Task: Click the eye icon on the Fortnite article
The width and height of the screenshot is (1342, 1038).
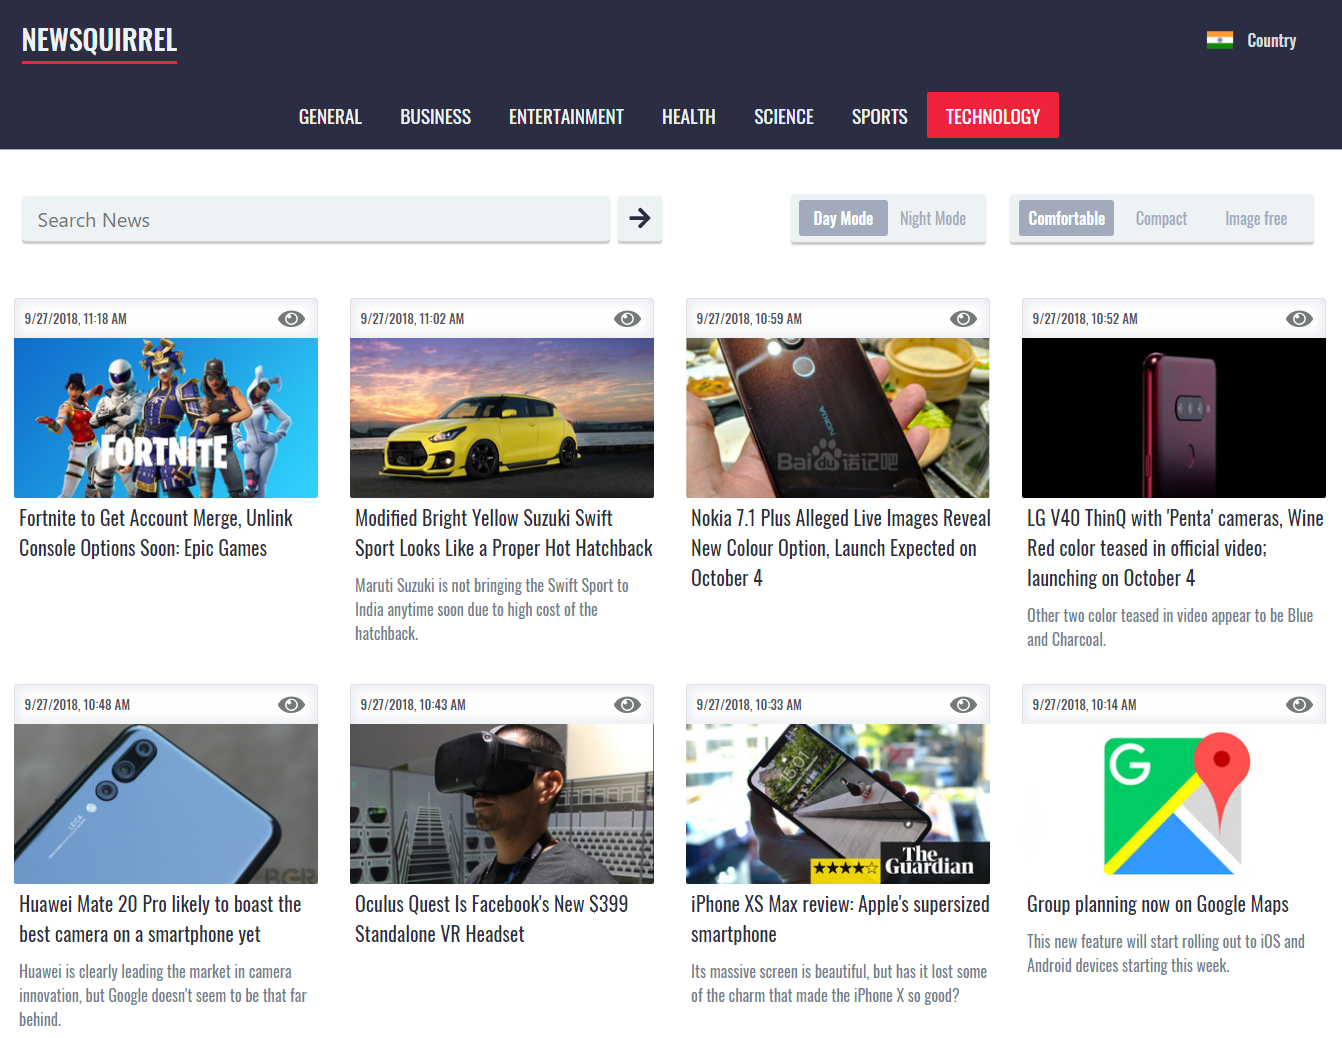Action: [291, 319]
